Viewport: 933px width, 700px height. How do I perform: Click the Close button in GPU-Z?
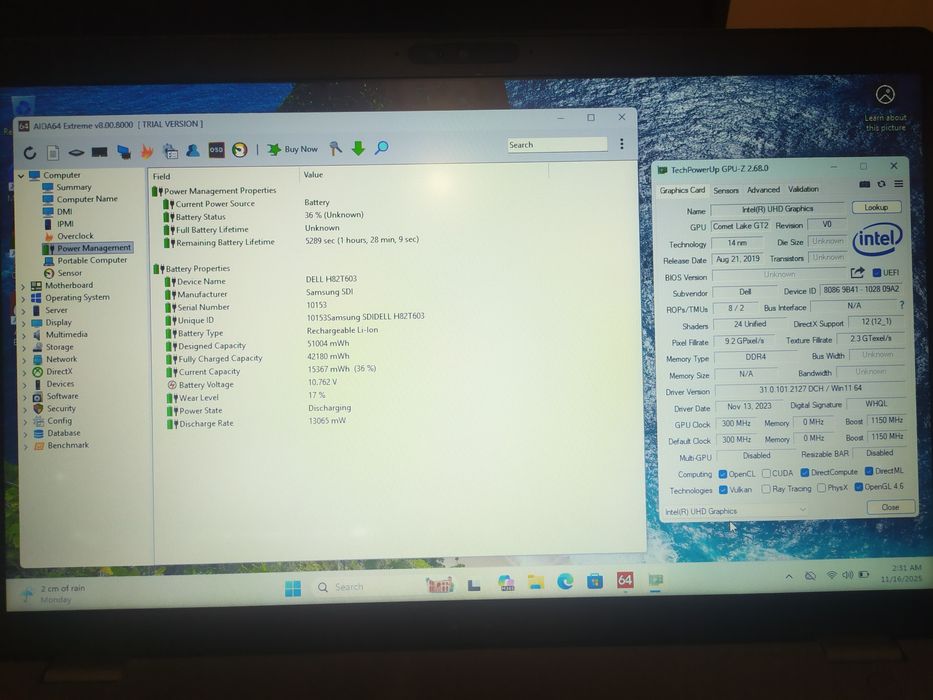[890, 507]
